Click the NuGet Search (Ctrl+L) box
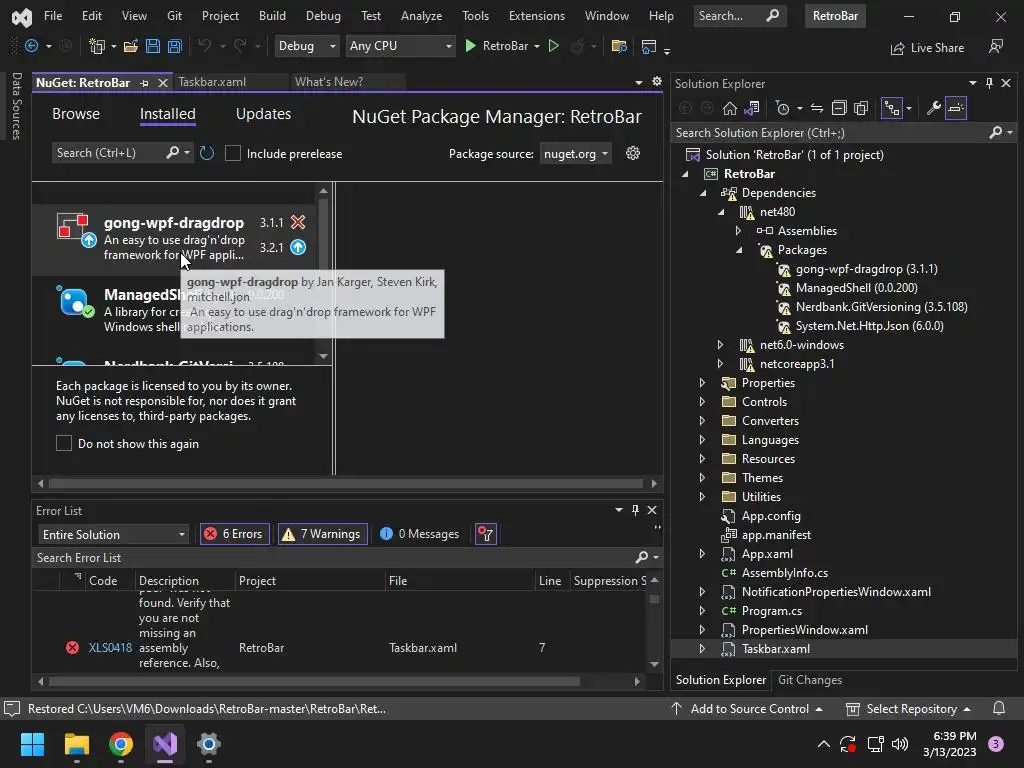Image resolution: width=1024 pixels, height=768 pixels. tap(108, 153)
